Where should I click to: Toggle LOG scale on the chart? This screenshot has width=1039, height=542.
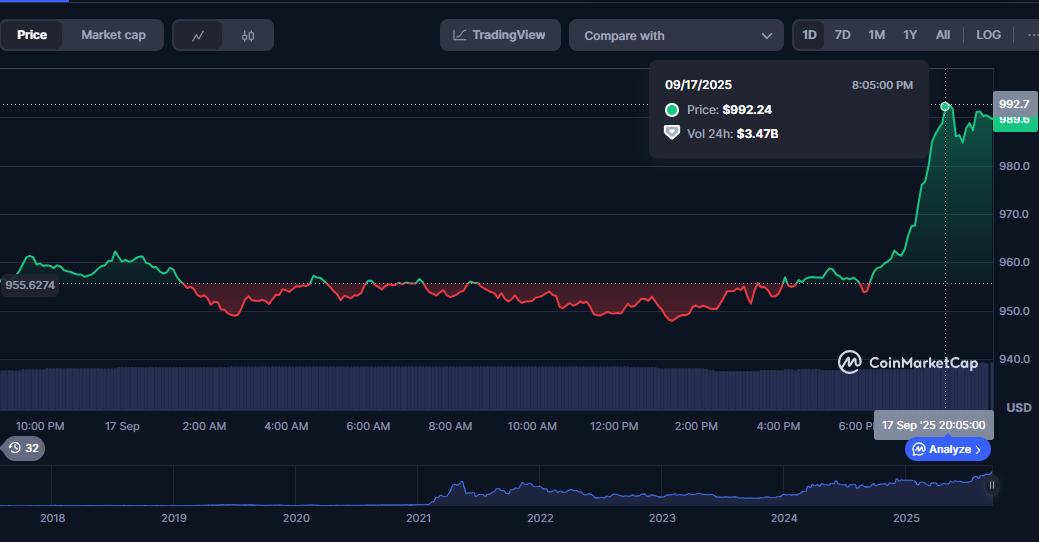pyautogui.click(x=988, y=35)
